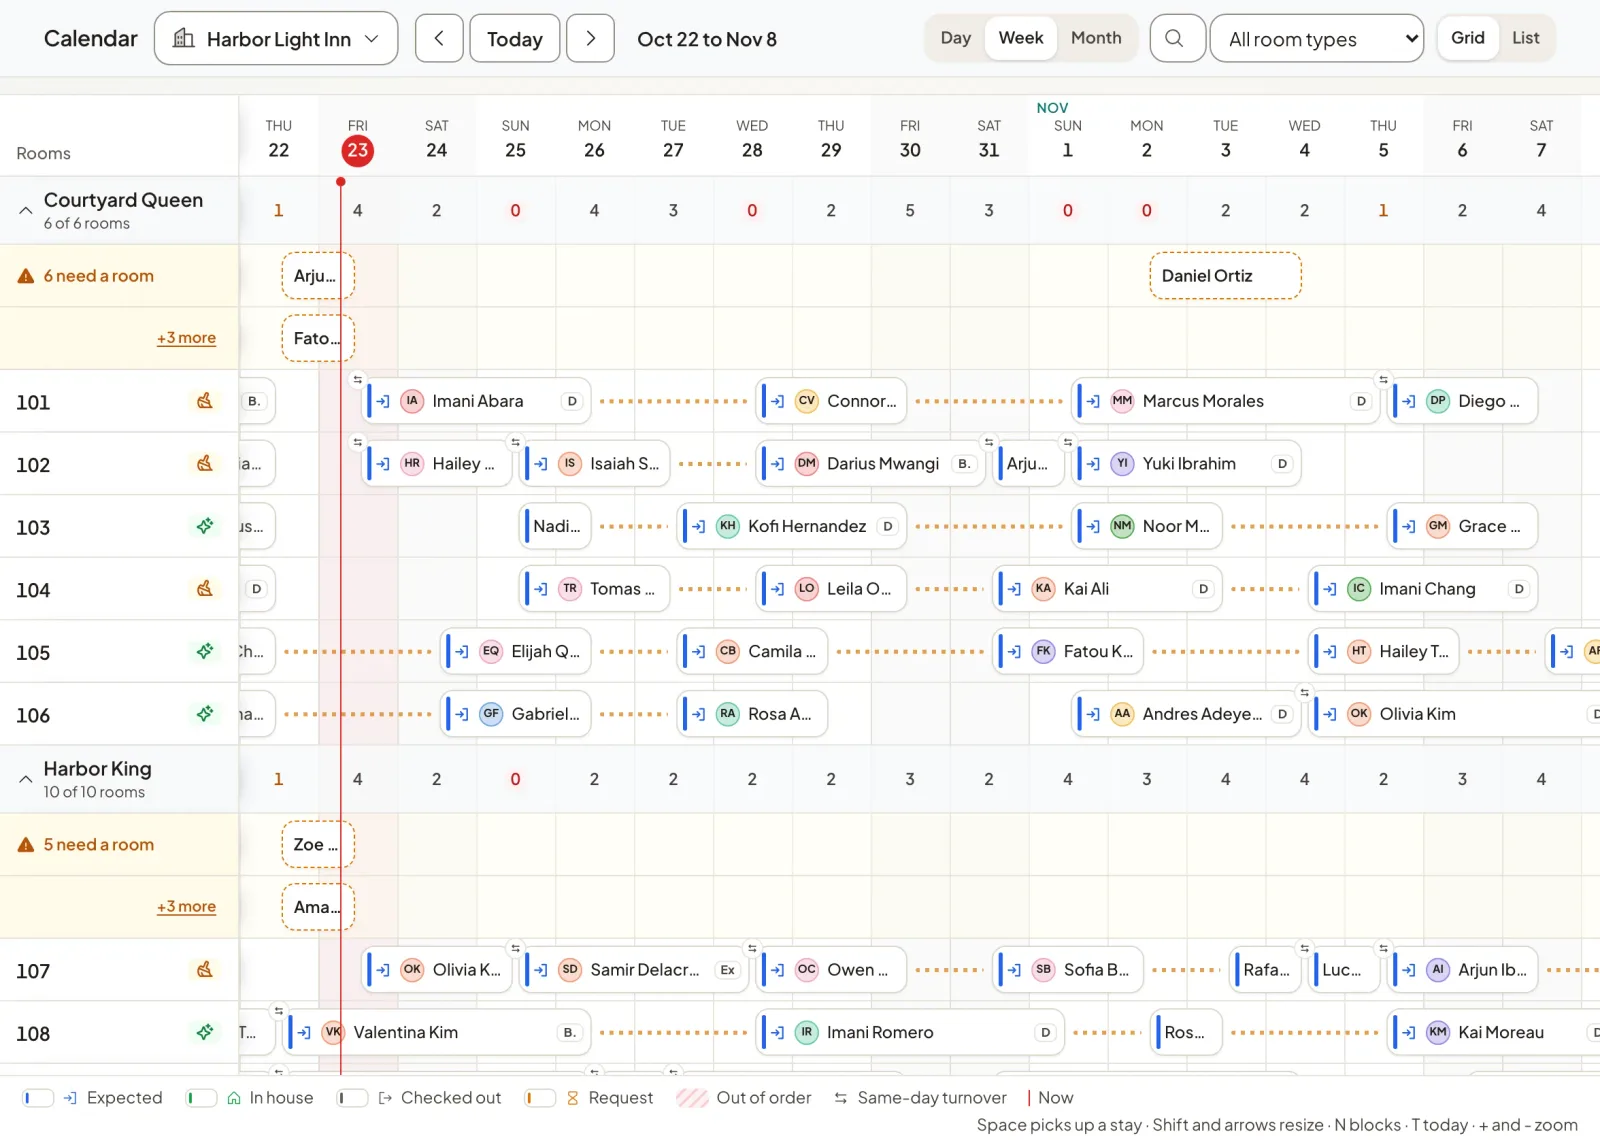Select Samir Delacr... booking in room 107
Viewport: 1600px width, 1147px height.
634,970
